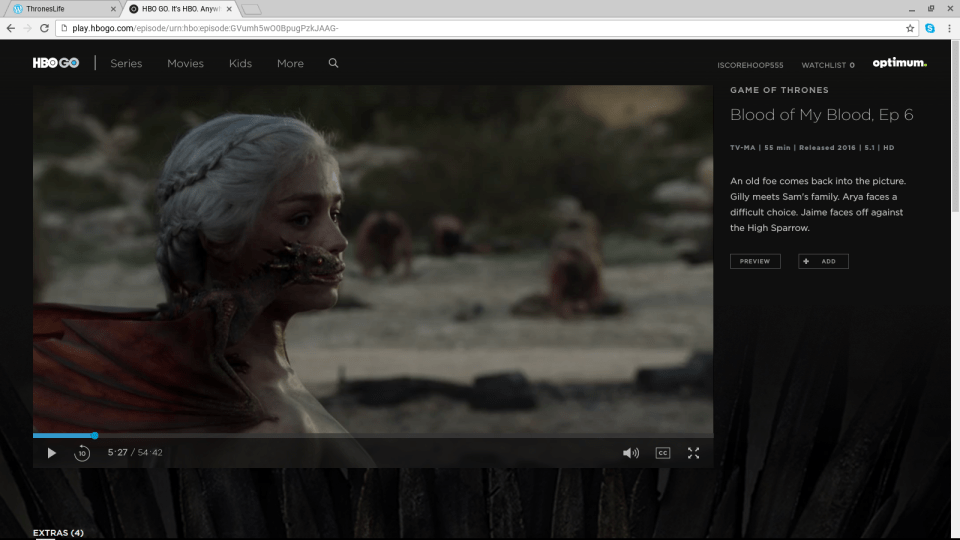Click the video progress bar scrubber

(95, 435)
